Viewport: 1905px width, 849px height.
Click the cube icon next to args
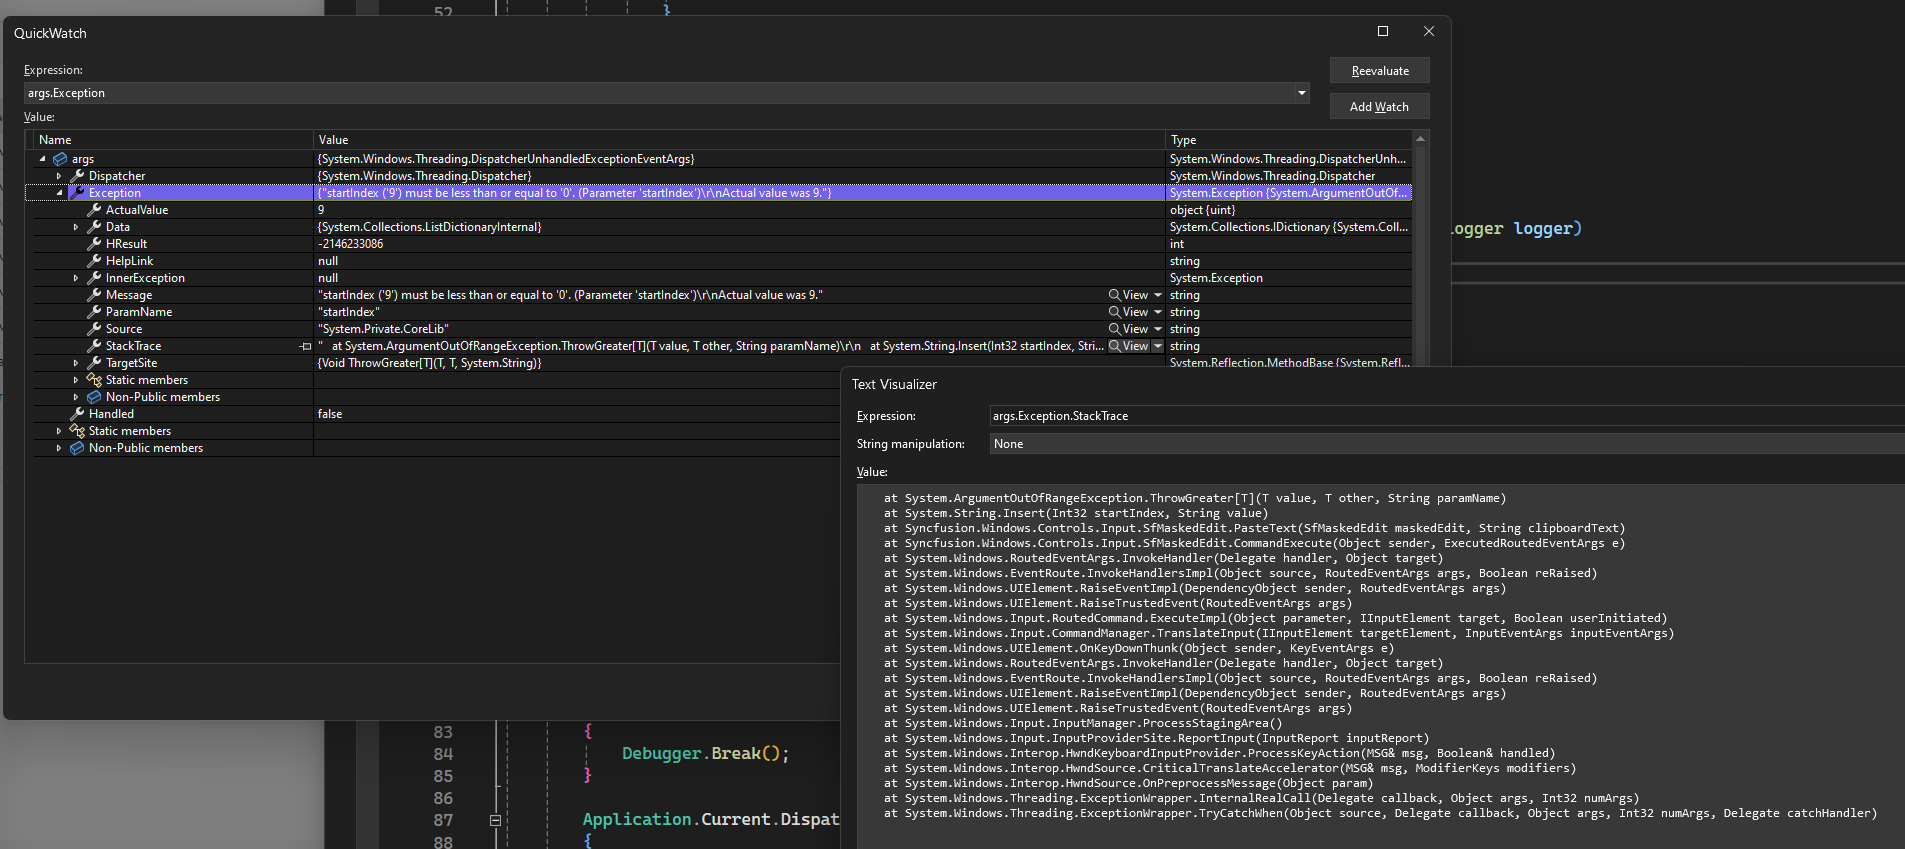coord(60,159)
